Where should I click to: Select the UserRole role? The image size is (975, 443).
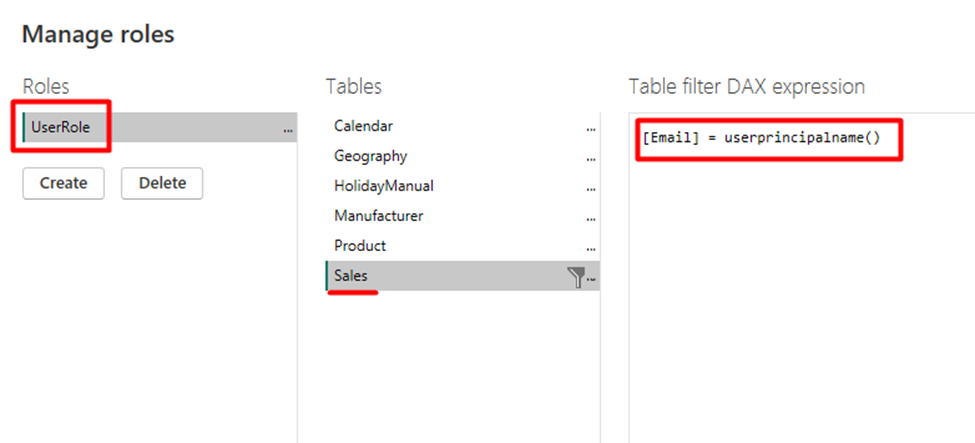coord(62,127)
